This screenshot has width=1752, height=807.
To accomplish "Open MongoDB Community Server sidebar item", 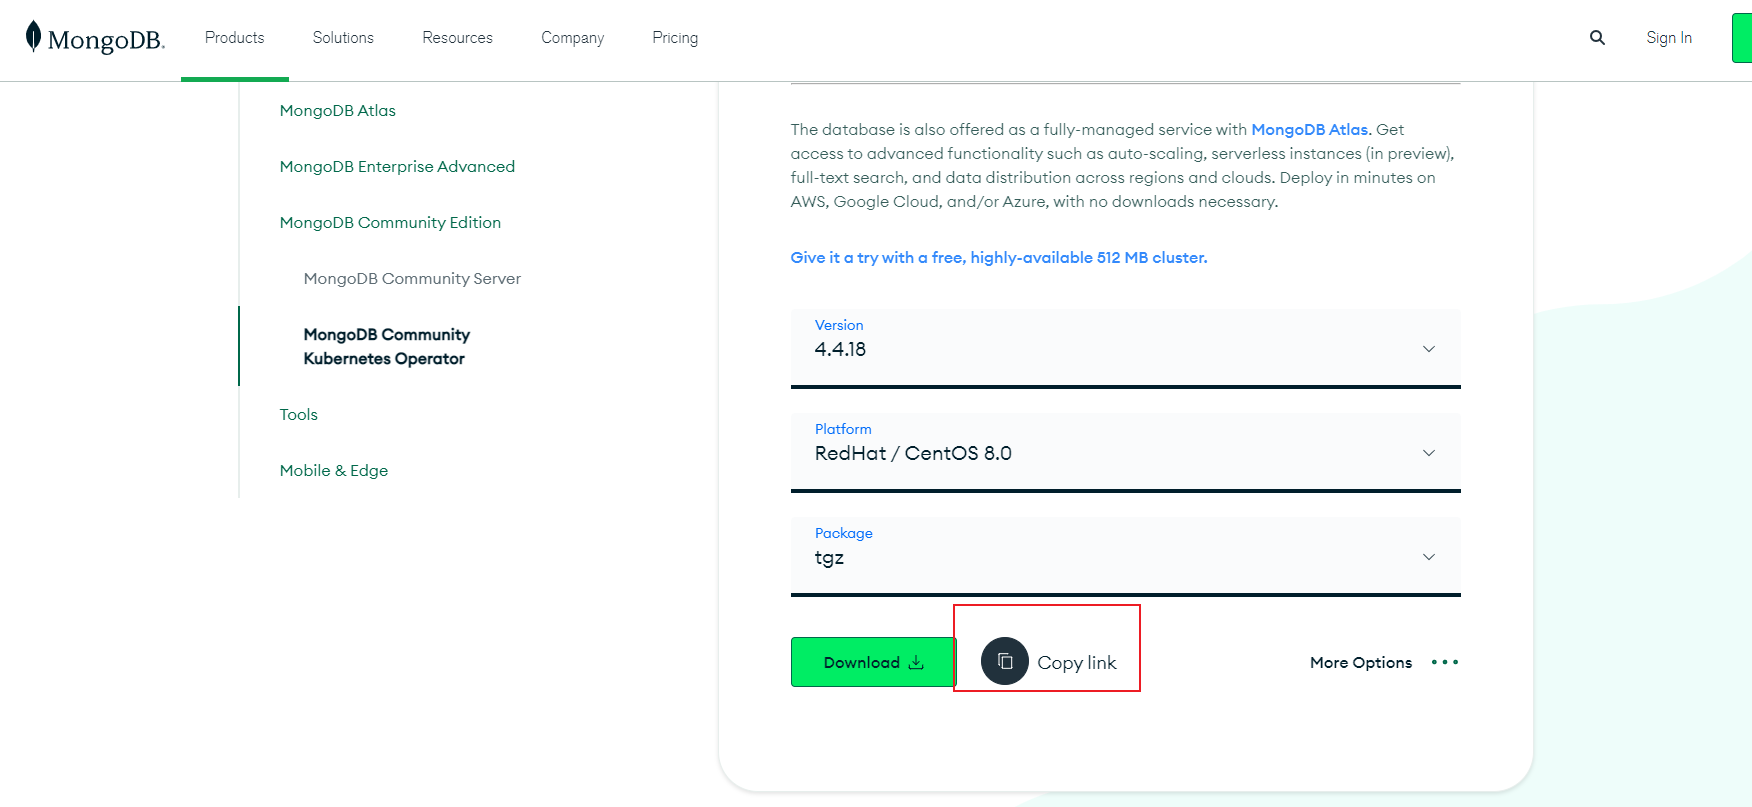I will (412, 278).
